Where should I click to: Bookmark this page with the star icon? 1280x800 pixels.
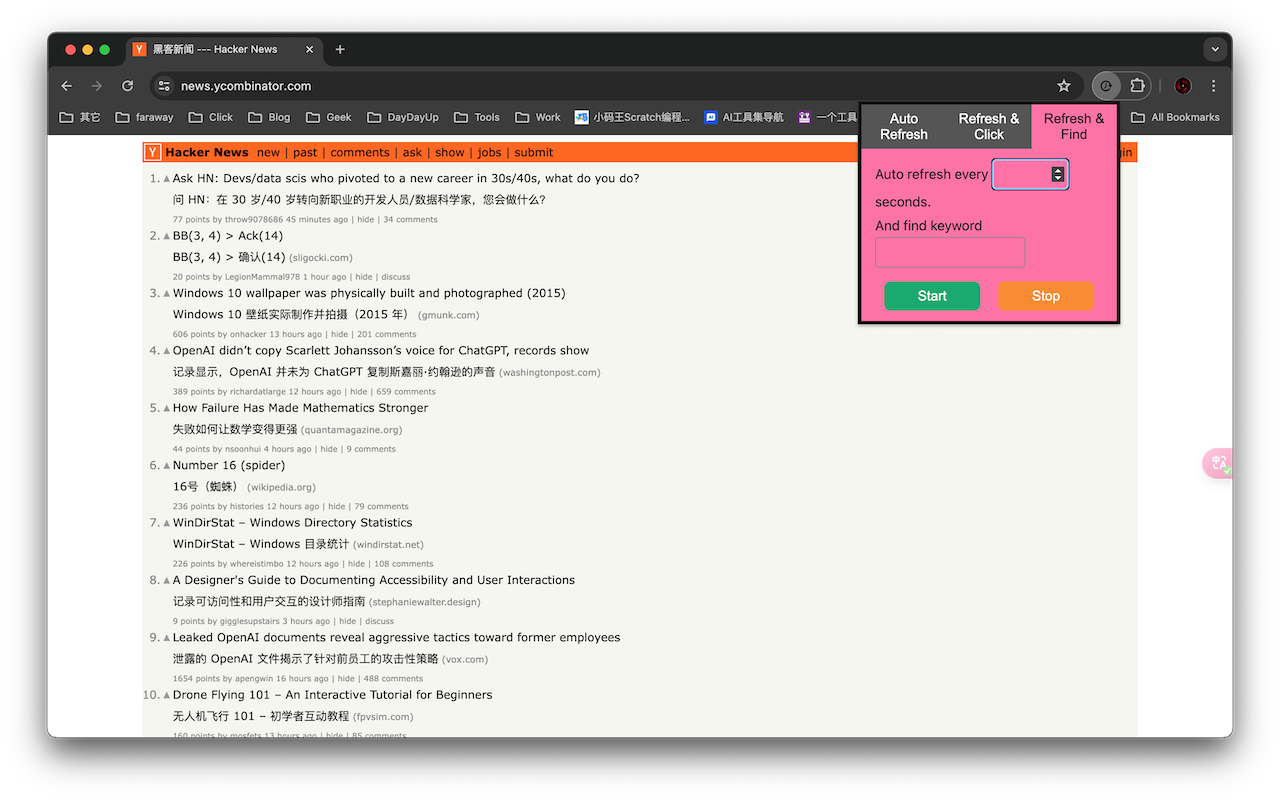coord(1064,86)
